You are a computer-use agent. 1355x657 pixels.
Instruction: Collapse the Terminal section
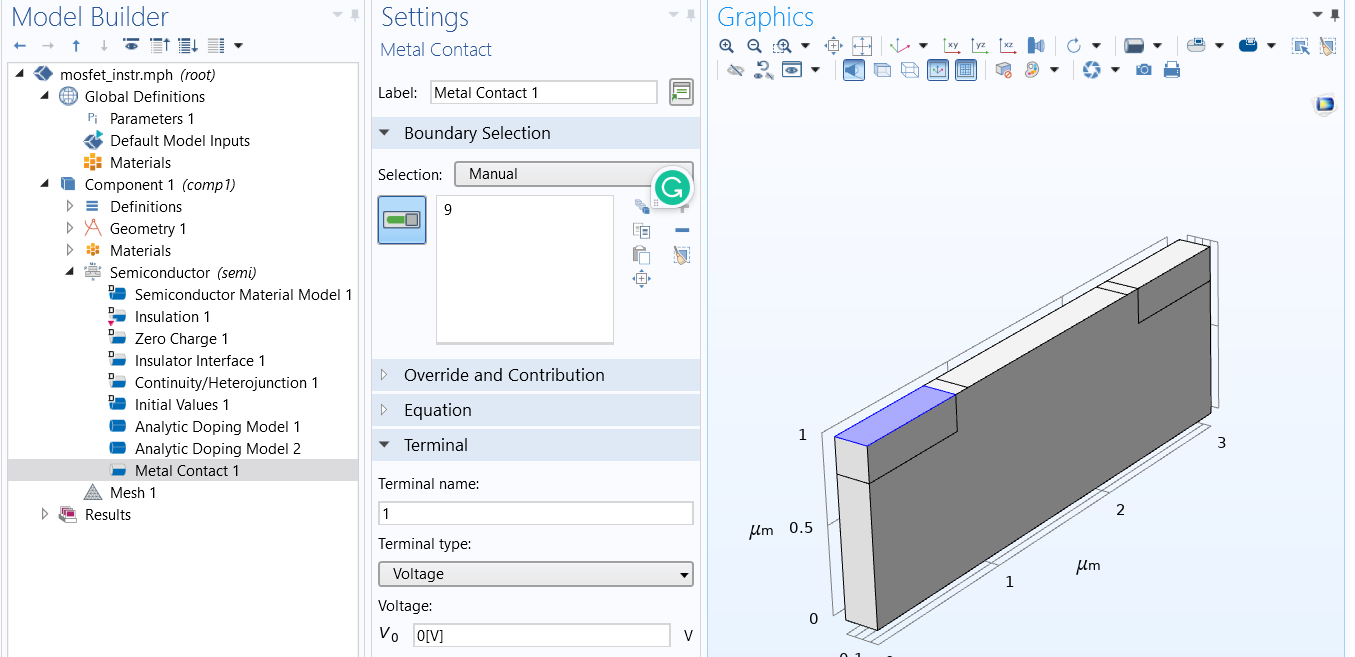coord(384,445)
